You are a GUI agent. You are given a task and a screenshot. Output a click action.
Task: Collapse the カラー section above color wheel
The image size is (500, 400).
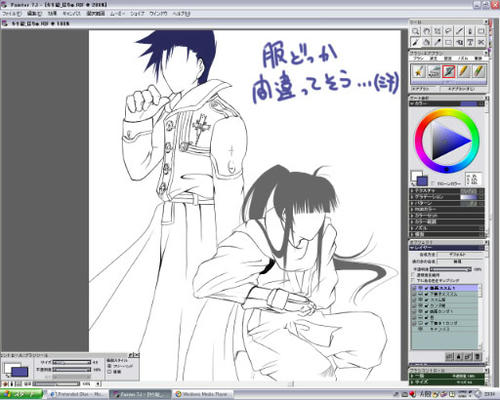click(412, 104)
